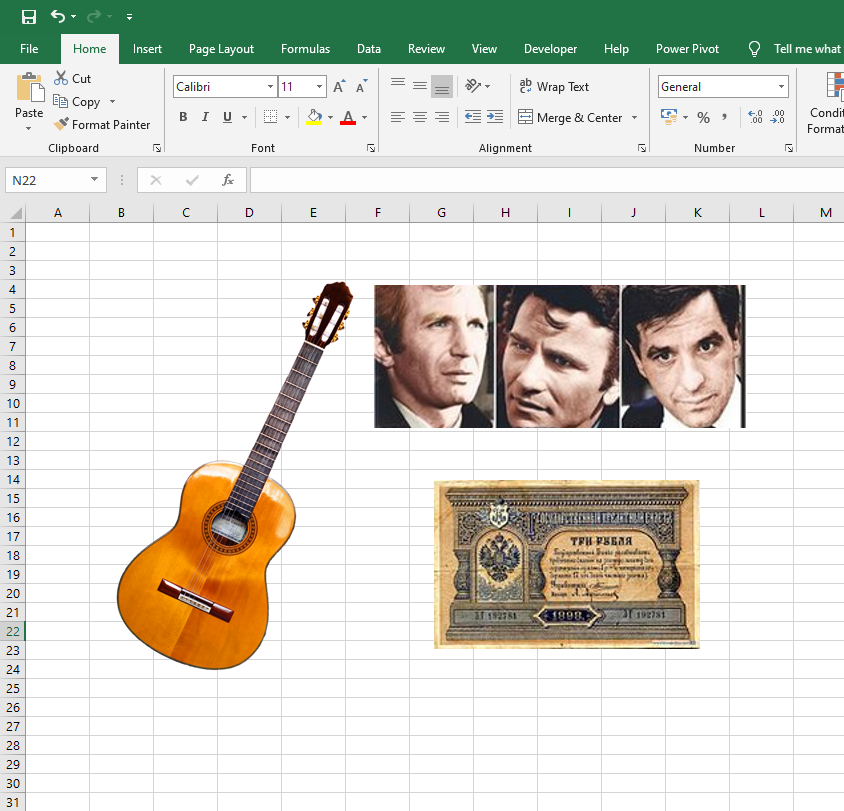The image size is (844, 811).
Task: Expand the Copy options arrow
Action: pyautogui.click(x=112, y=102)
